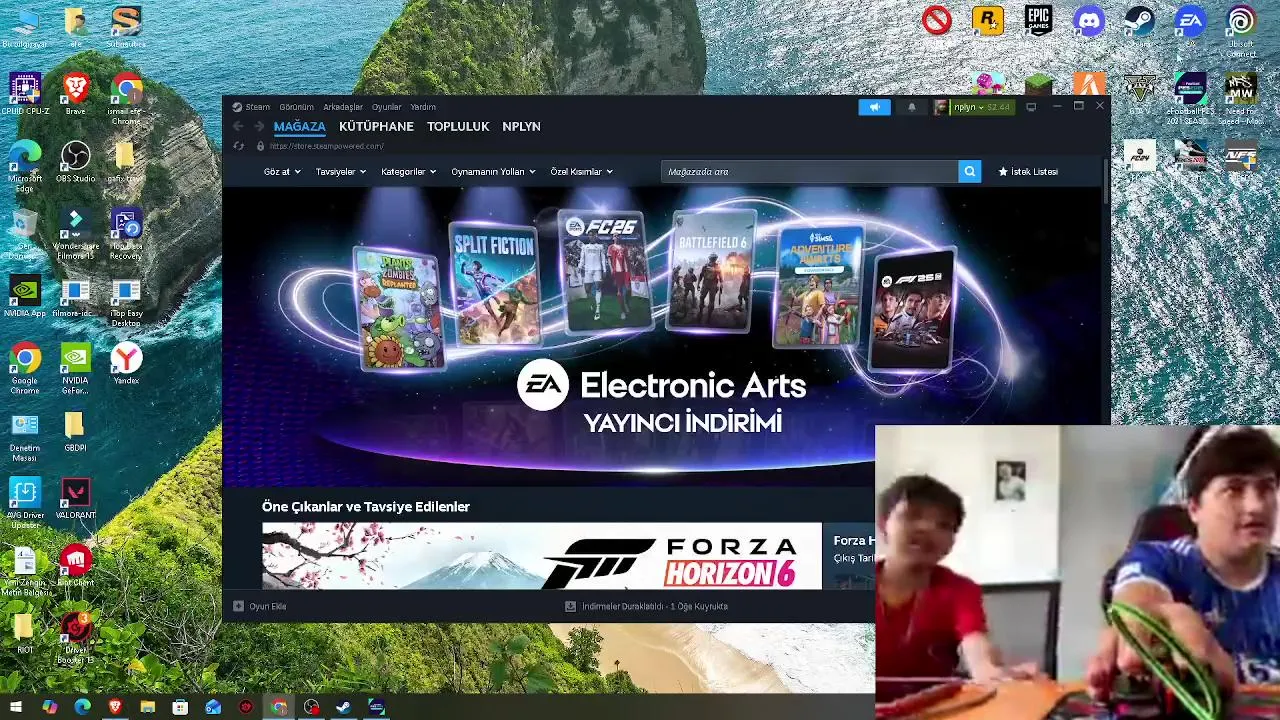Open OBS Studio desktop shortcut

click(x=75, y=161)
